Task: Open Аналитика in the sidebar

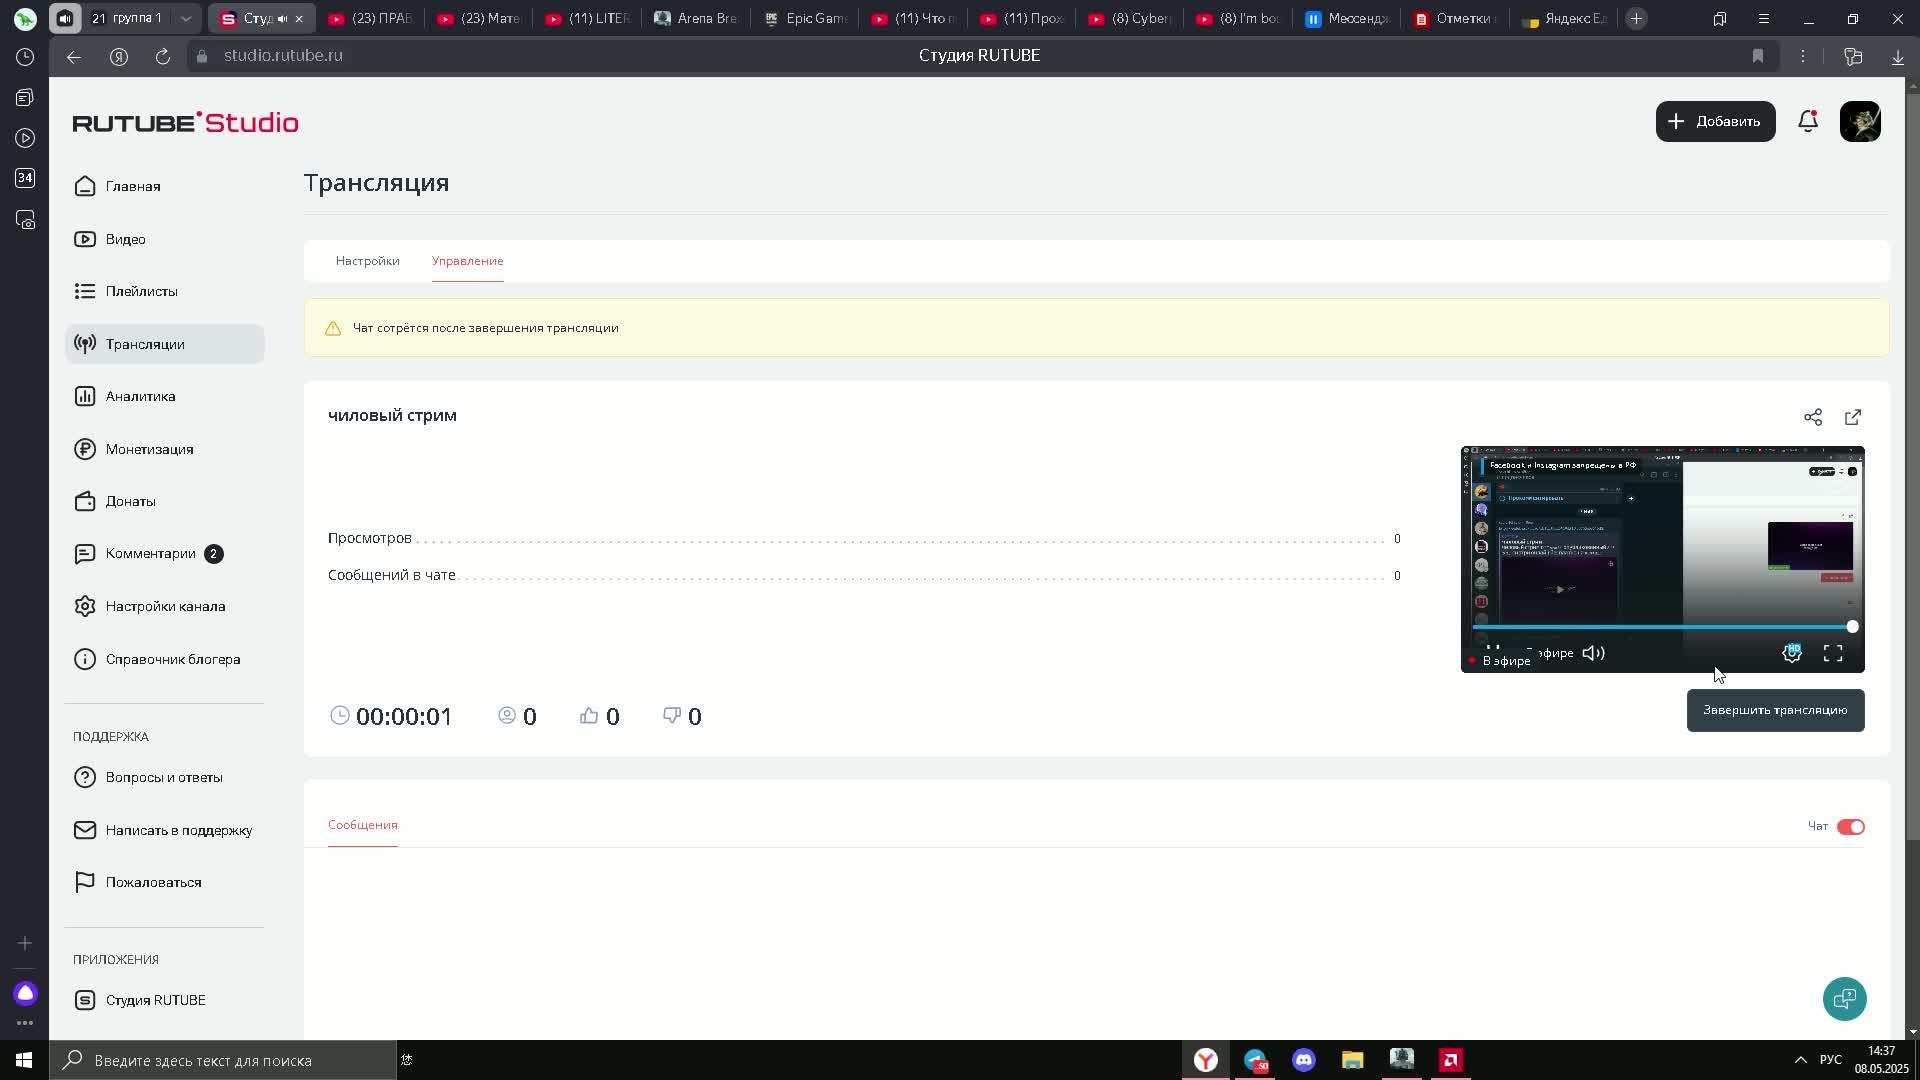Action: pos(140,396)
